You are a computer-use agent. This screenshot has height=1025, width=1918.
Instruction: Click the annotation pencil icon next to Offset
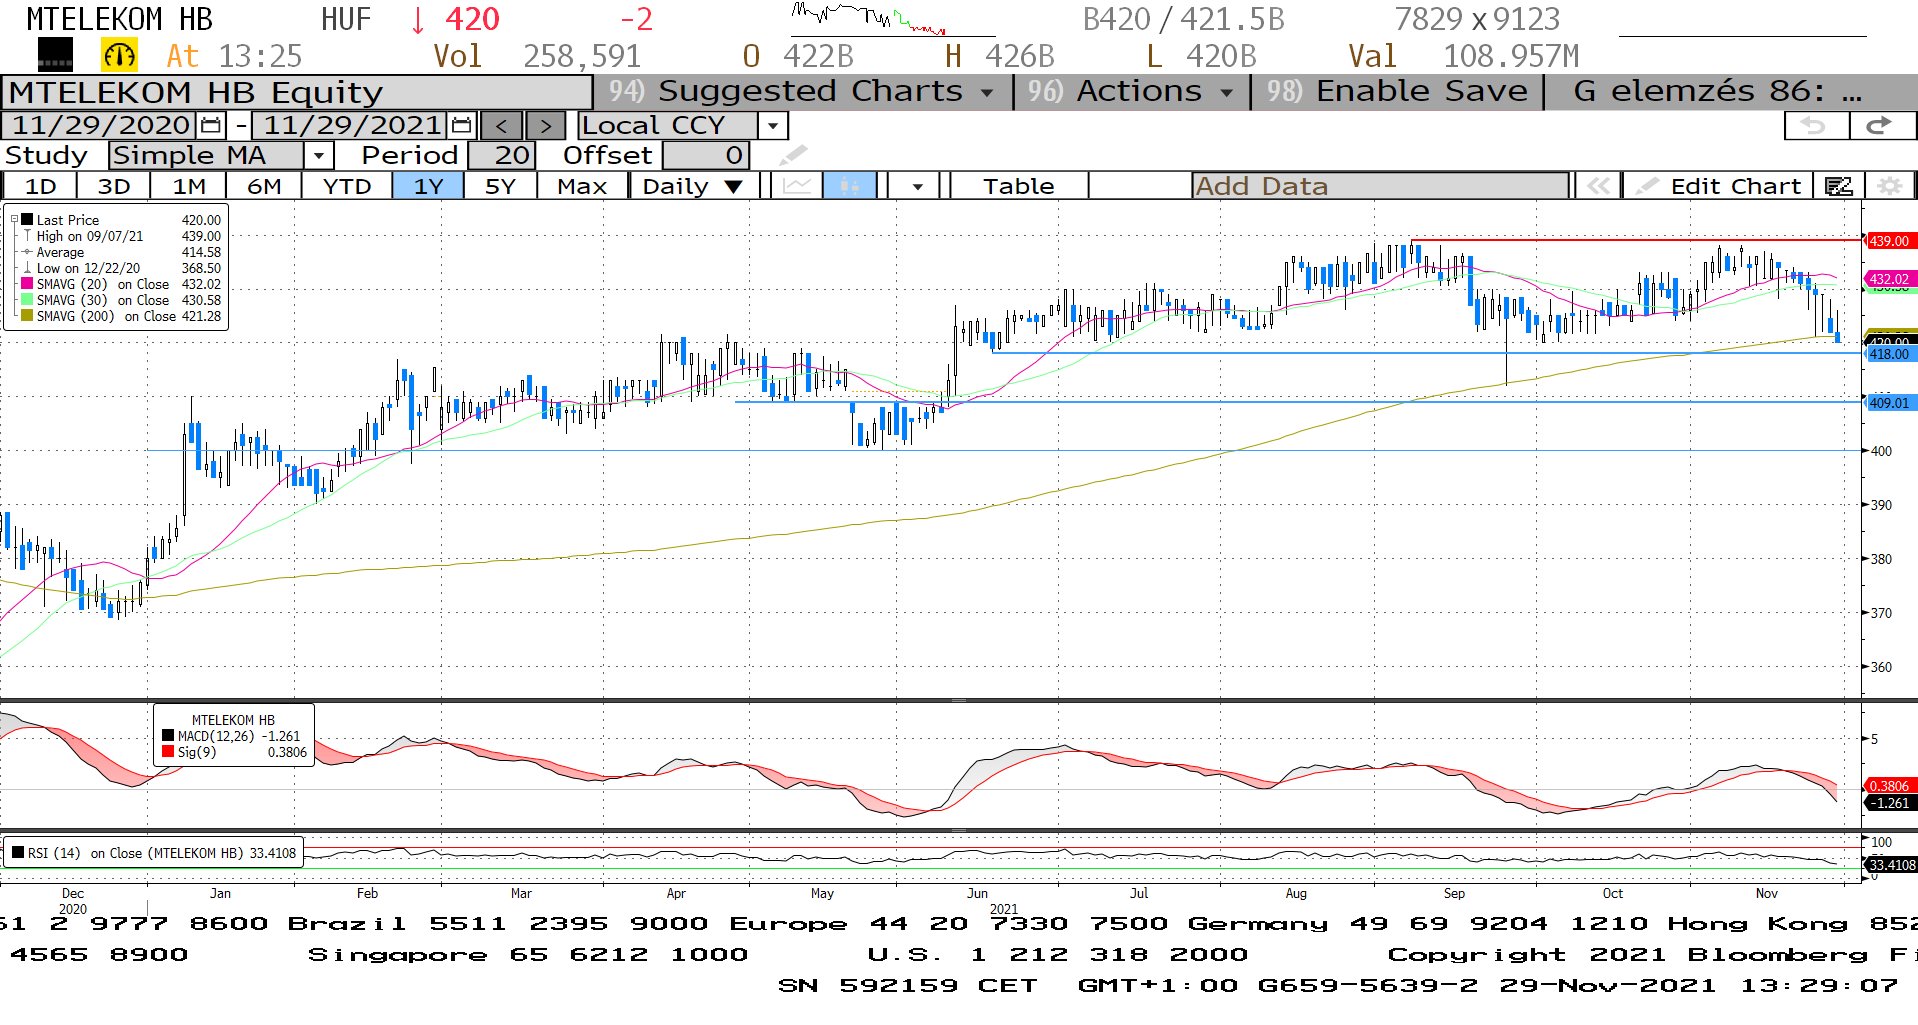click(x=792, y=155)
